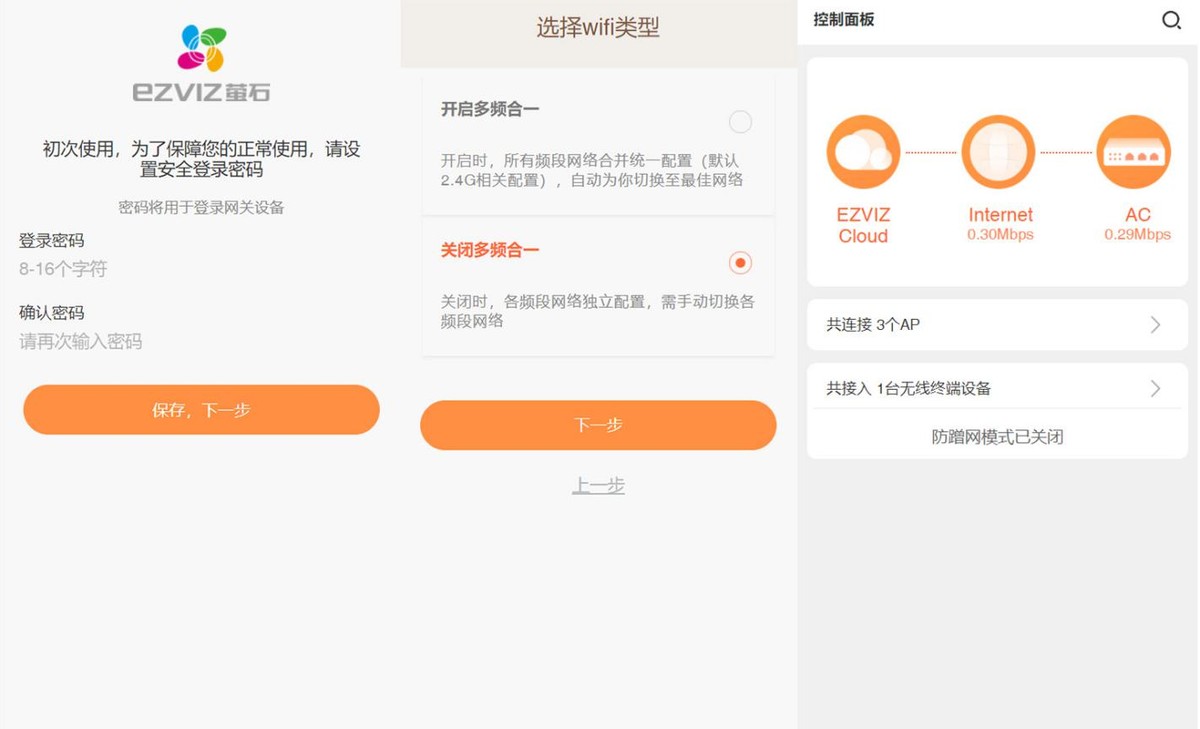Click the AC switch device icon

[1133, 152]
